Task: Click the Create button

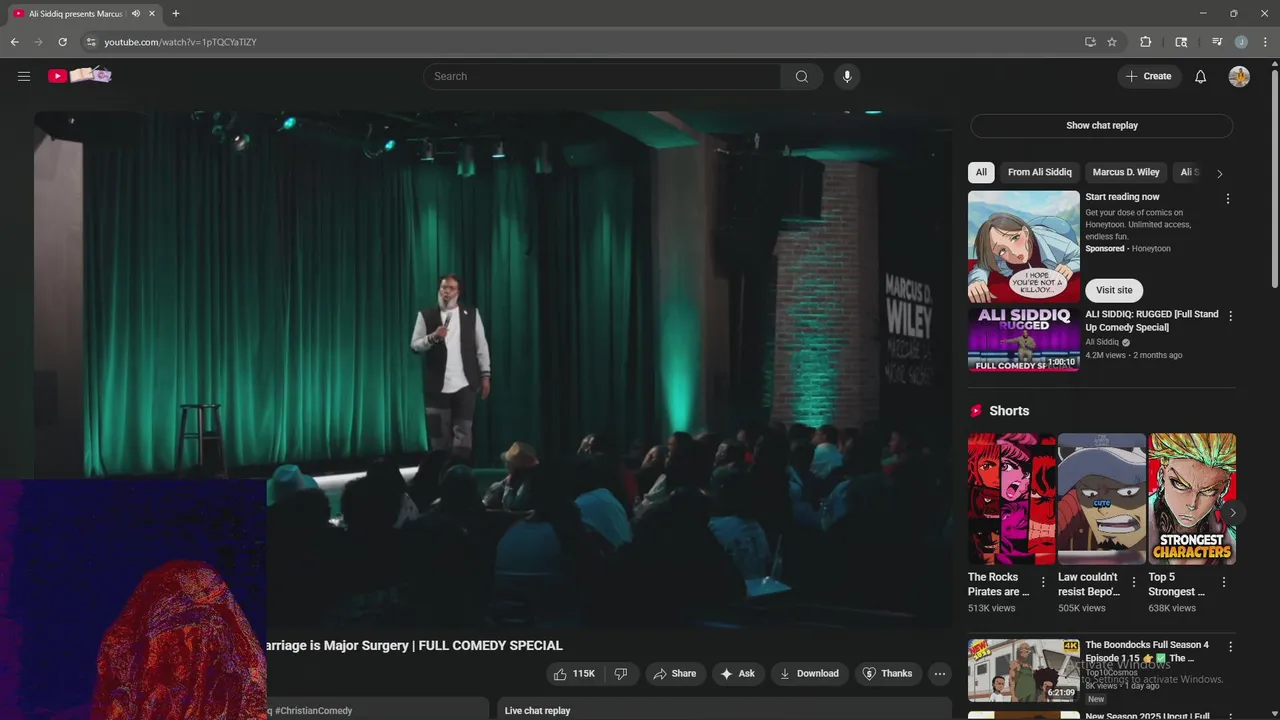Action: click(x=1149, y=76)
